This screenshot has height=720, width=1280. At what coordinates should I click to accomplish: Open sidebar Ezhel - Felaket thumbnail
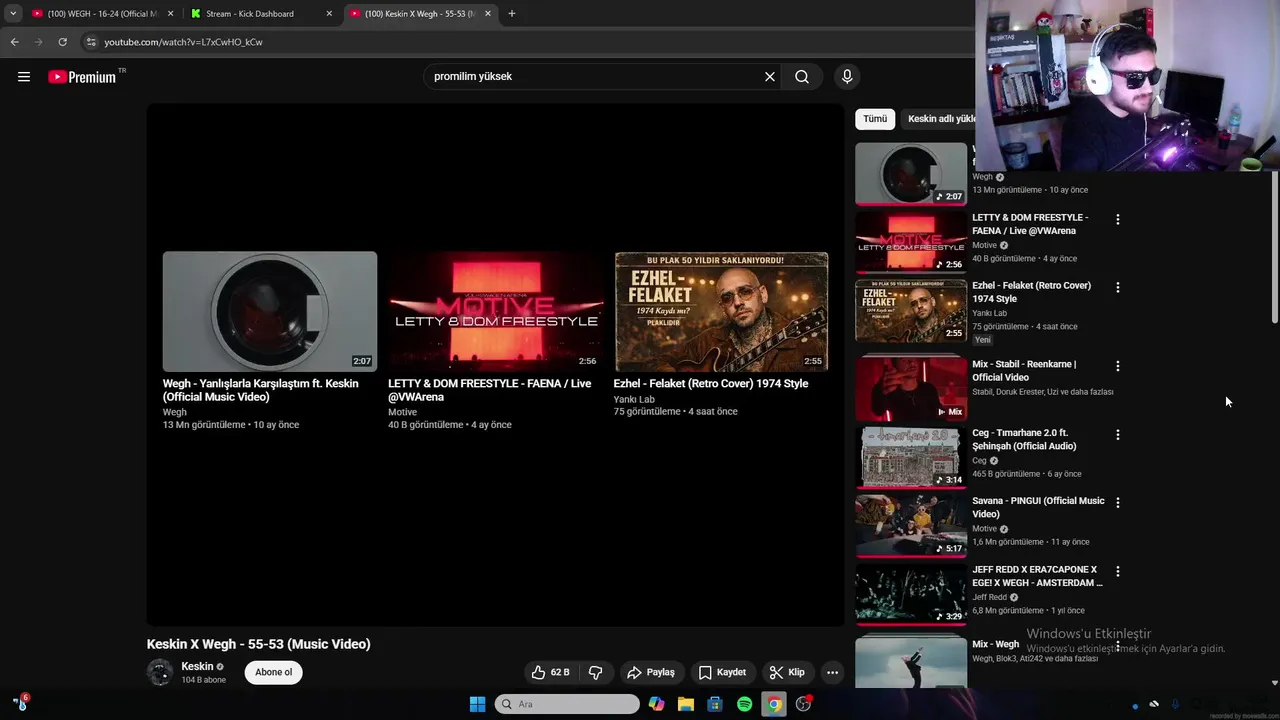[x=911, y=310]
